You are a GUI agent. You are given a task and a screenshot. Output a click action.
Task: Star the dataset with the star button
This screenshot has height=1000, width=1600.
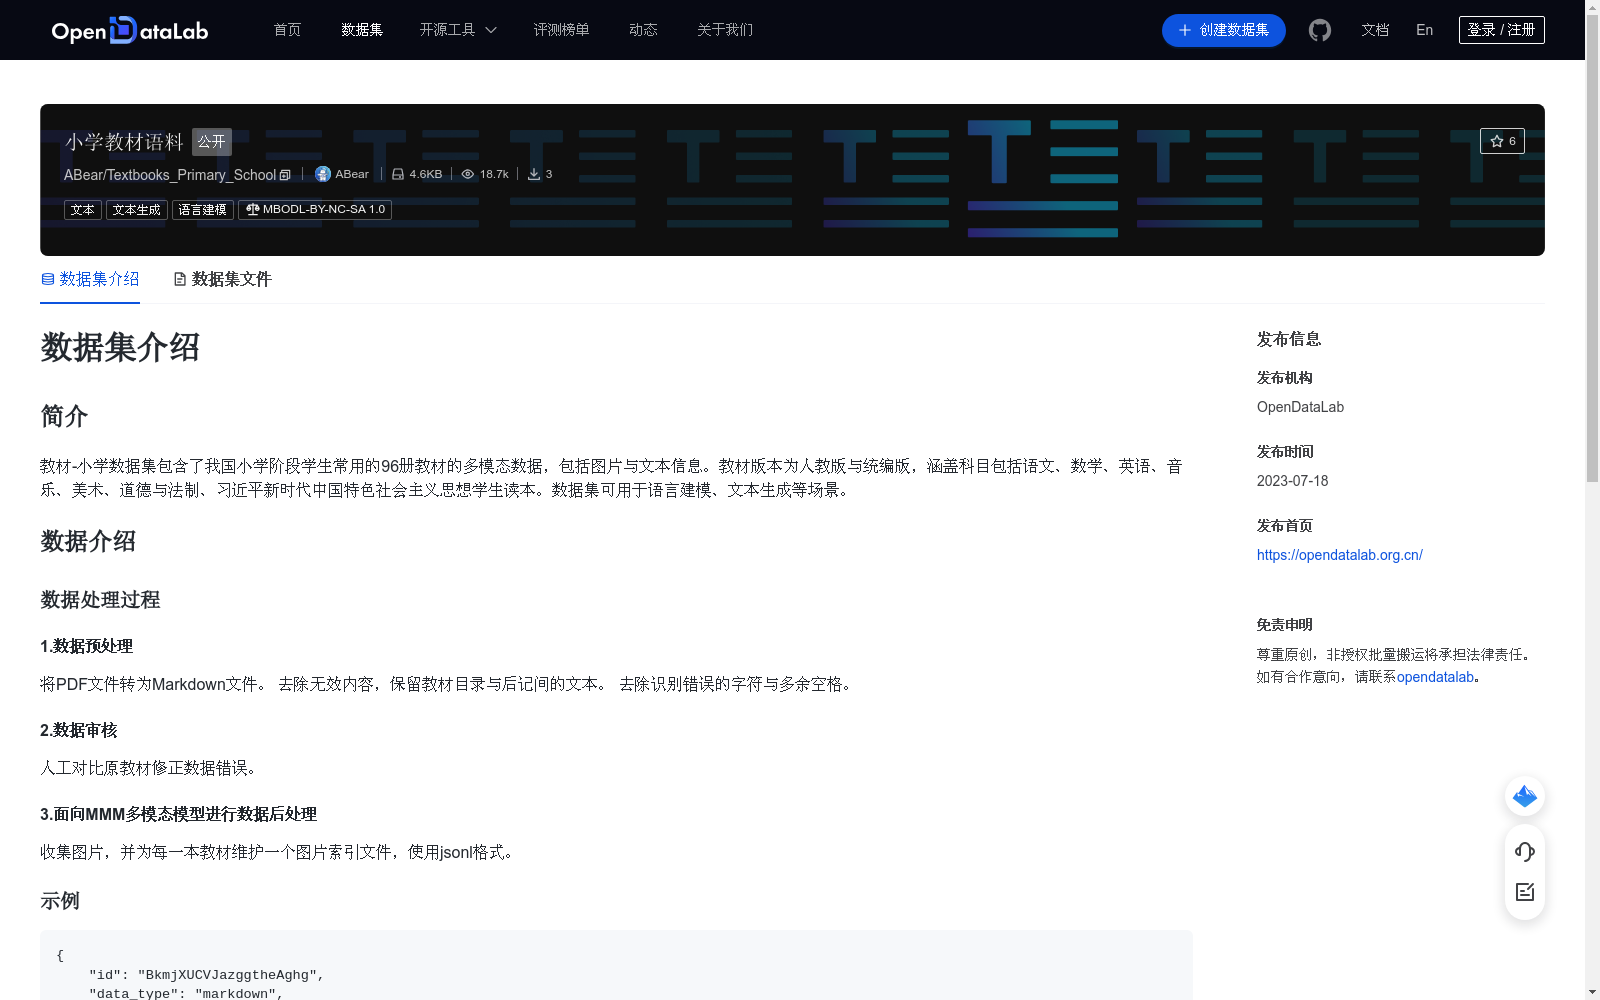[x=1502, y=141]
